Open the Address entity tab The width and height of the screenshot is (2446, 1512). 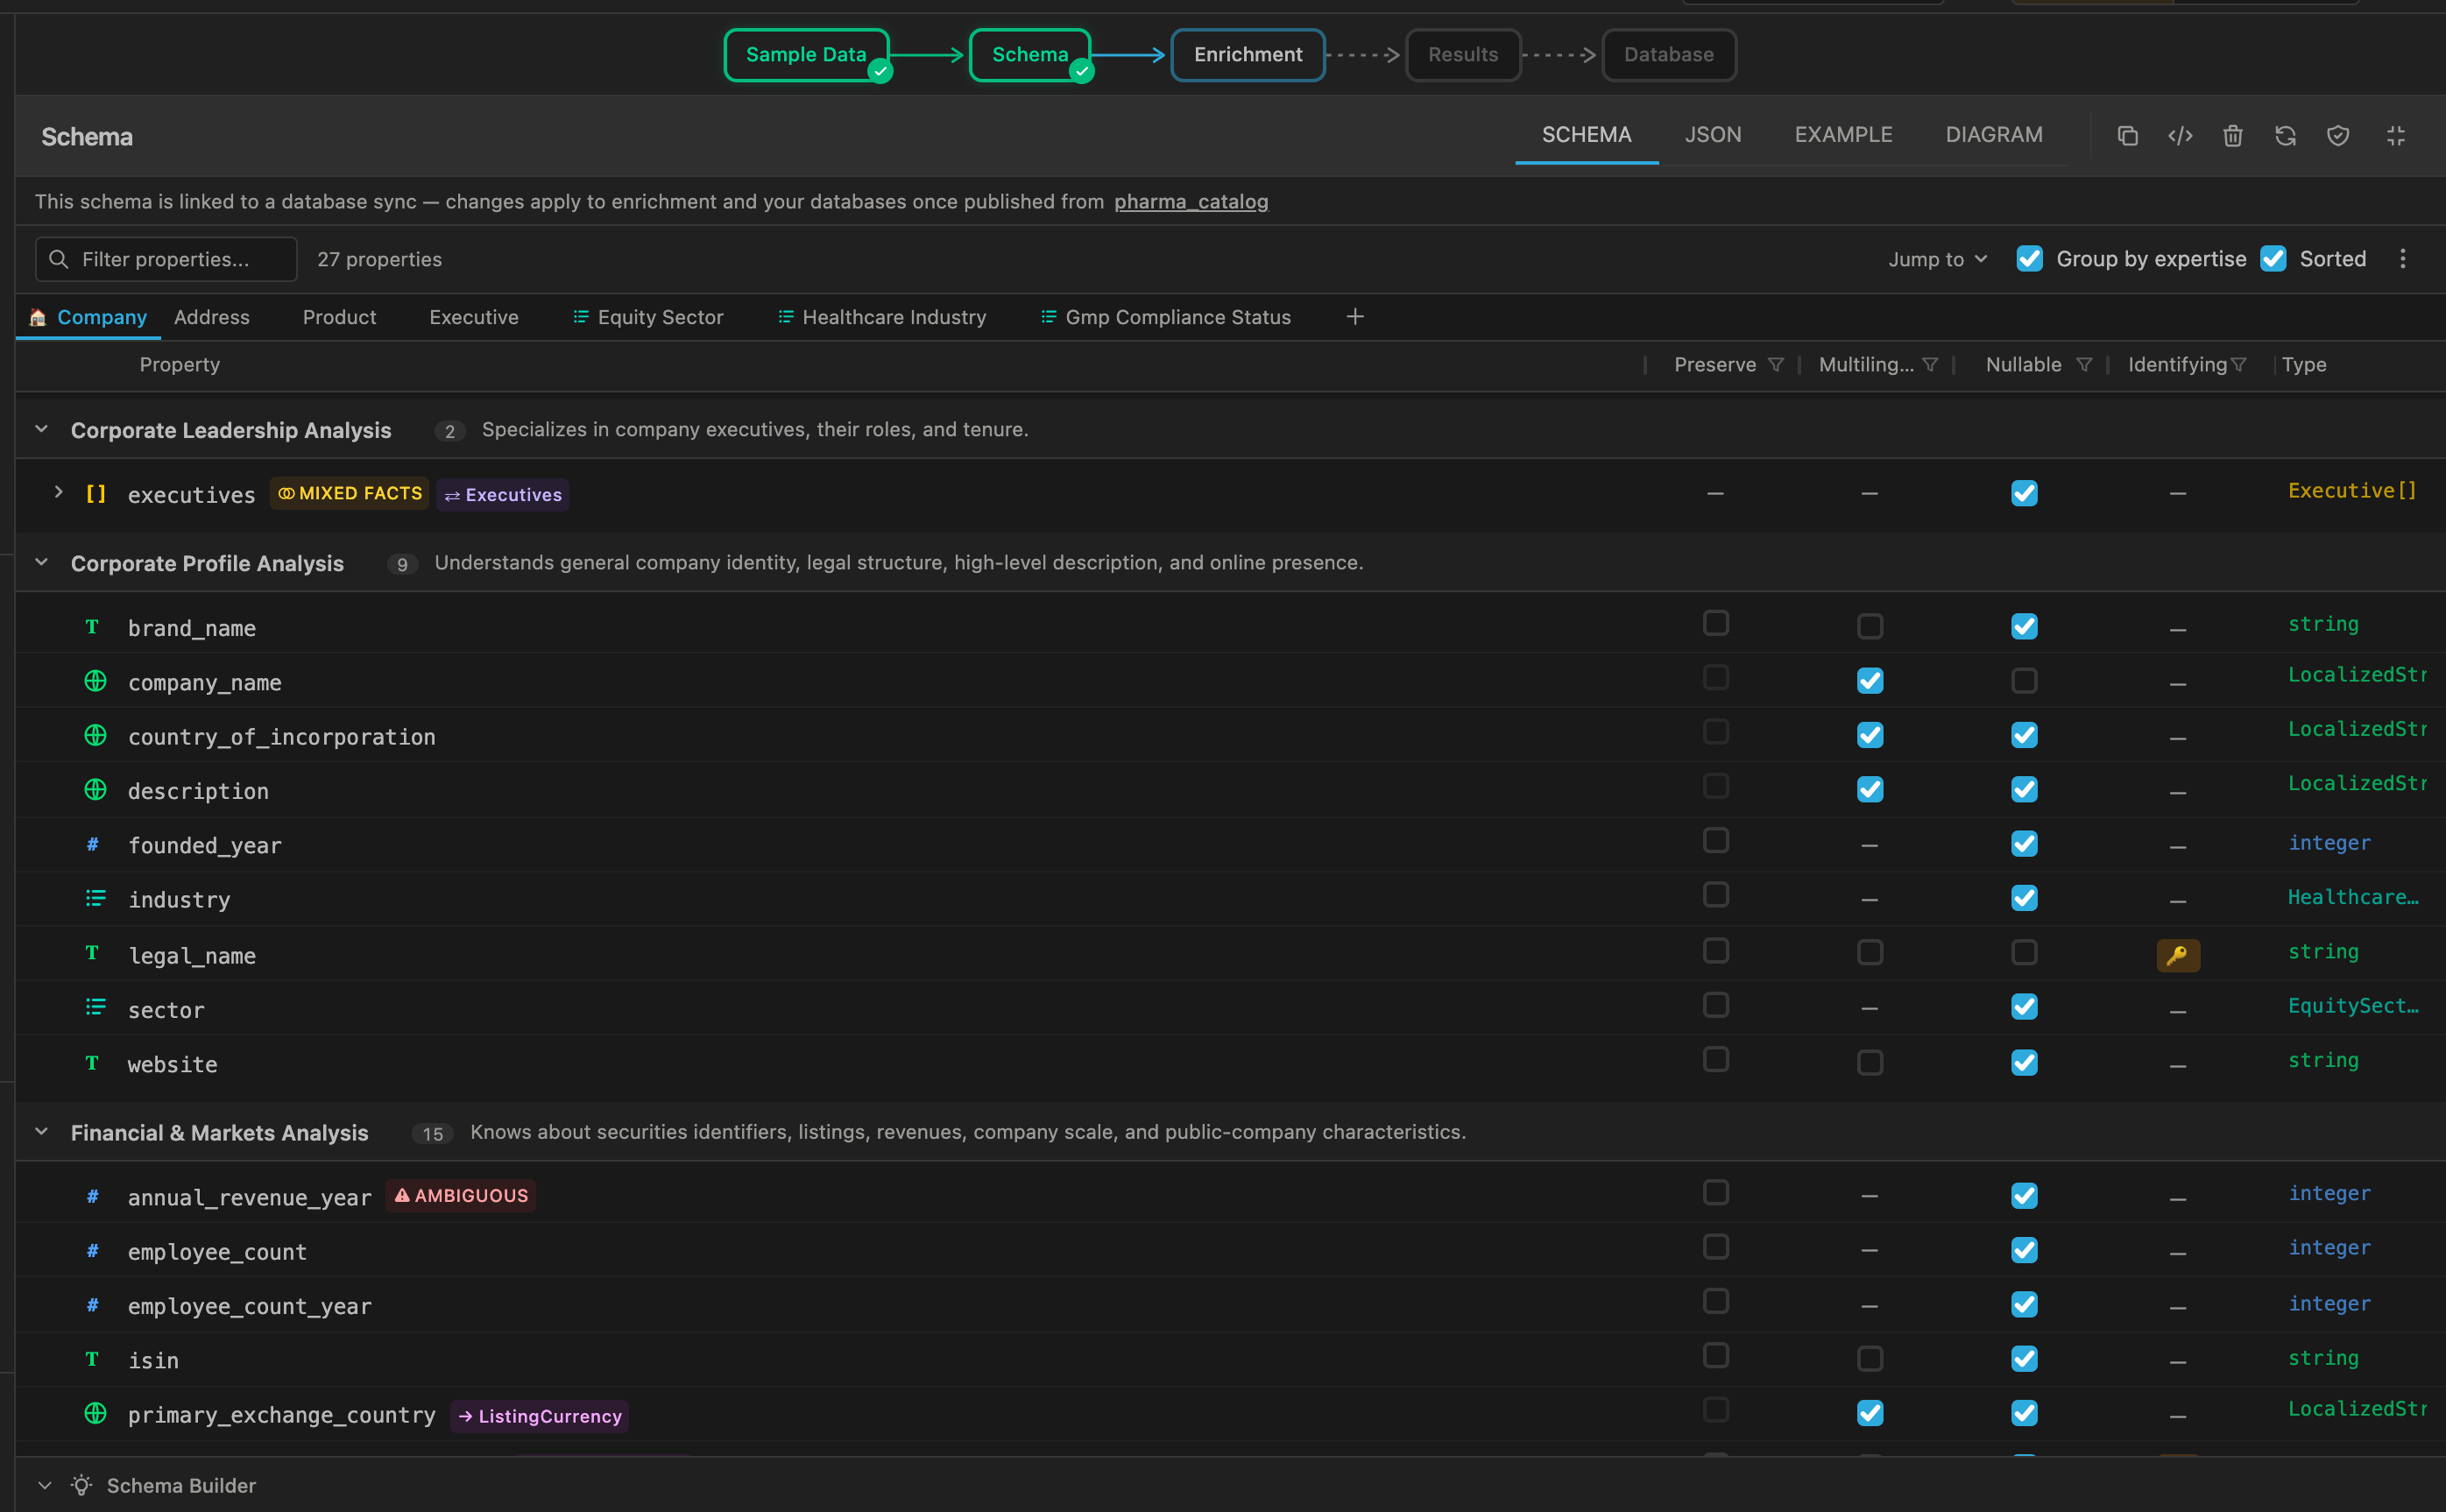pos(212,317)
